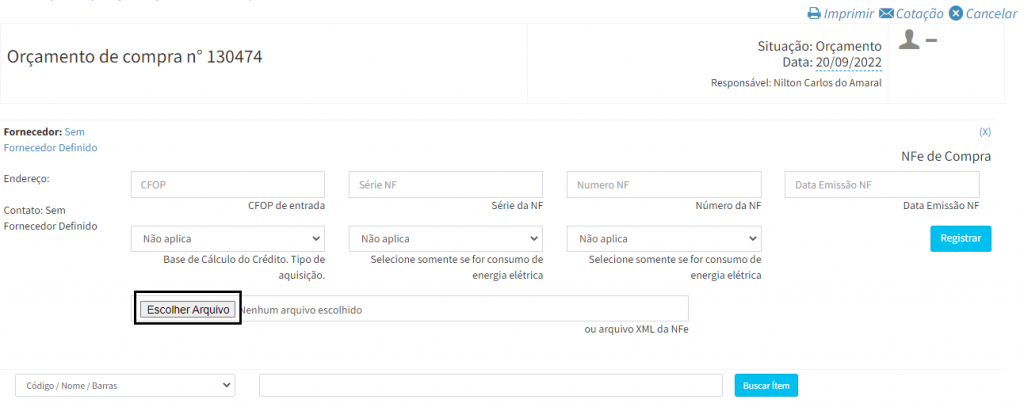Select the Numero NF text box
The height and width of the screenshot is (407, 1024).
coord(664,185)
